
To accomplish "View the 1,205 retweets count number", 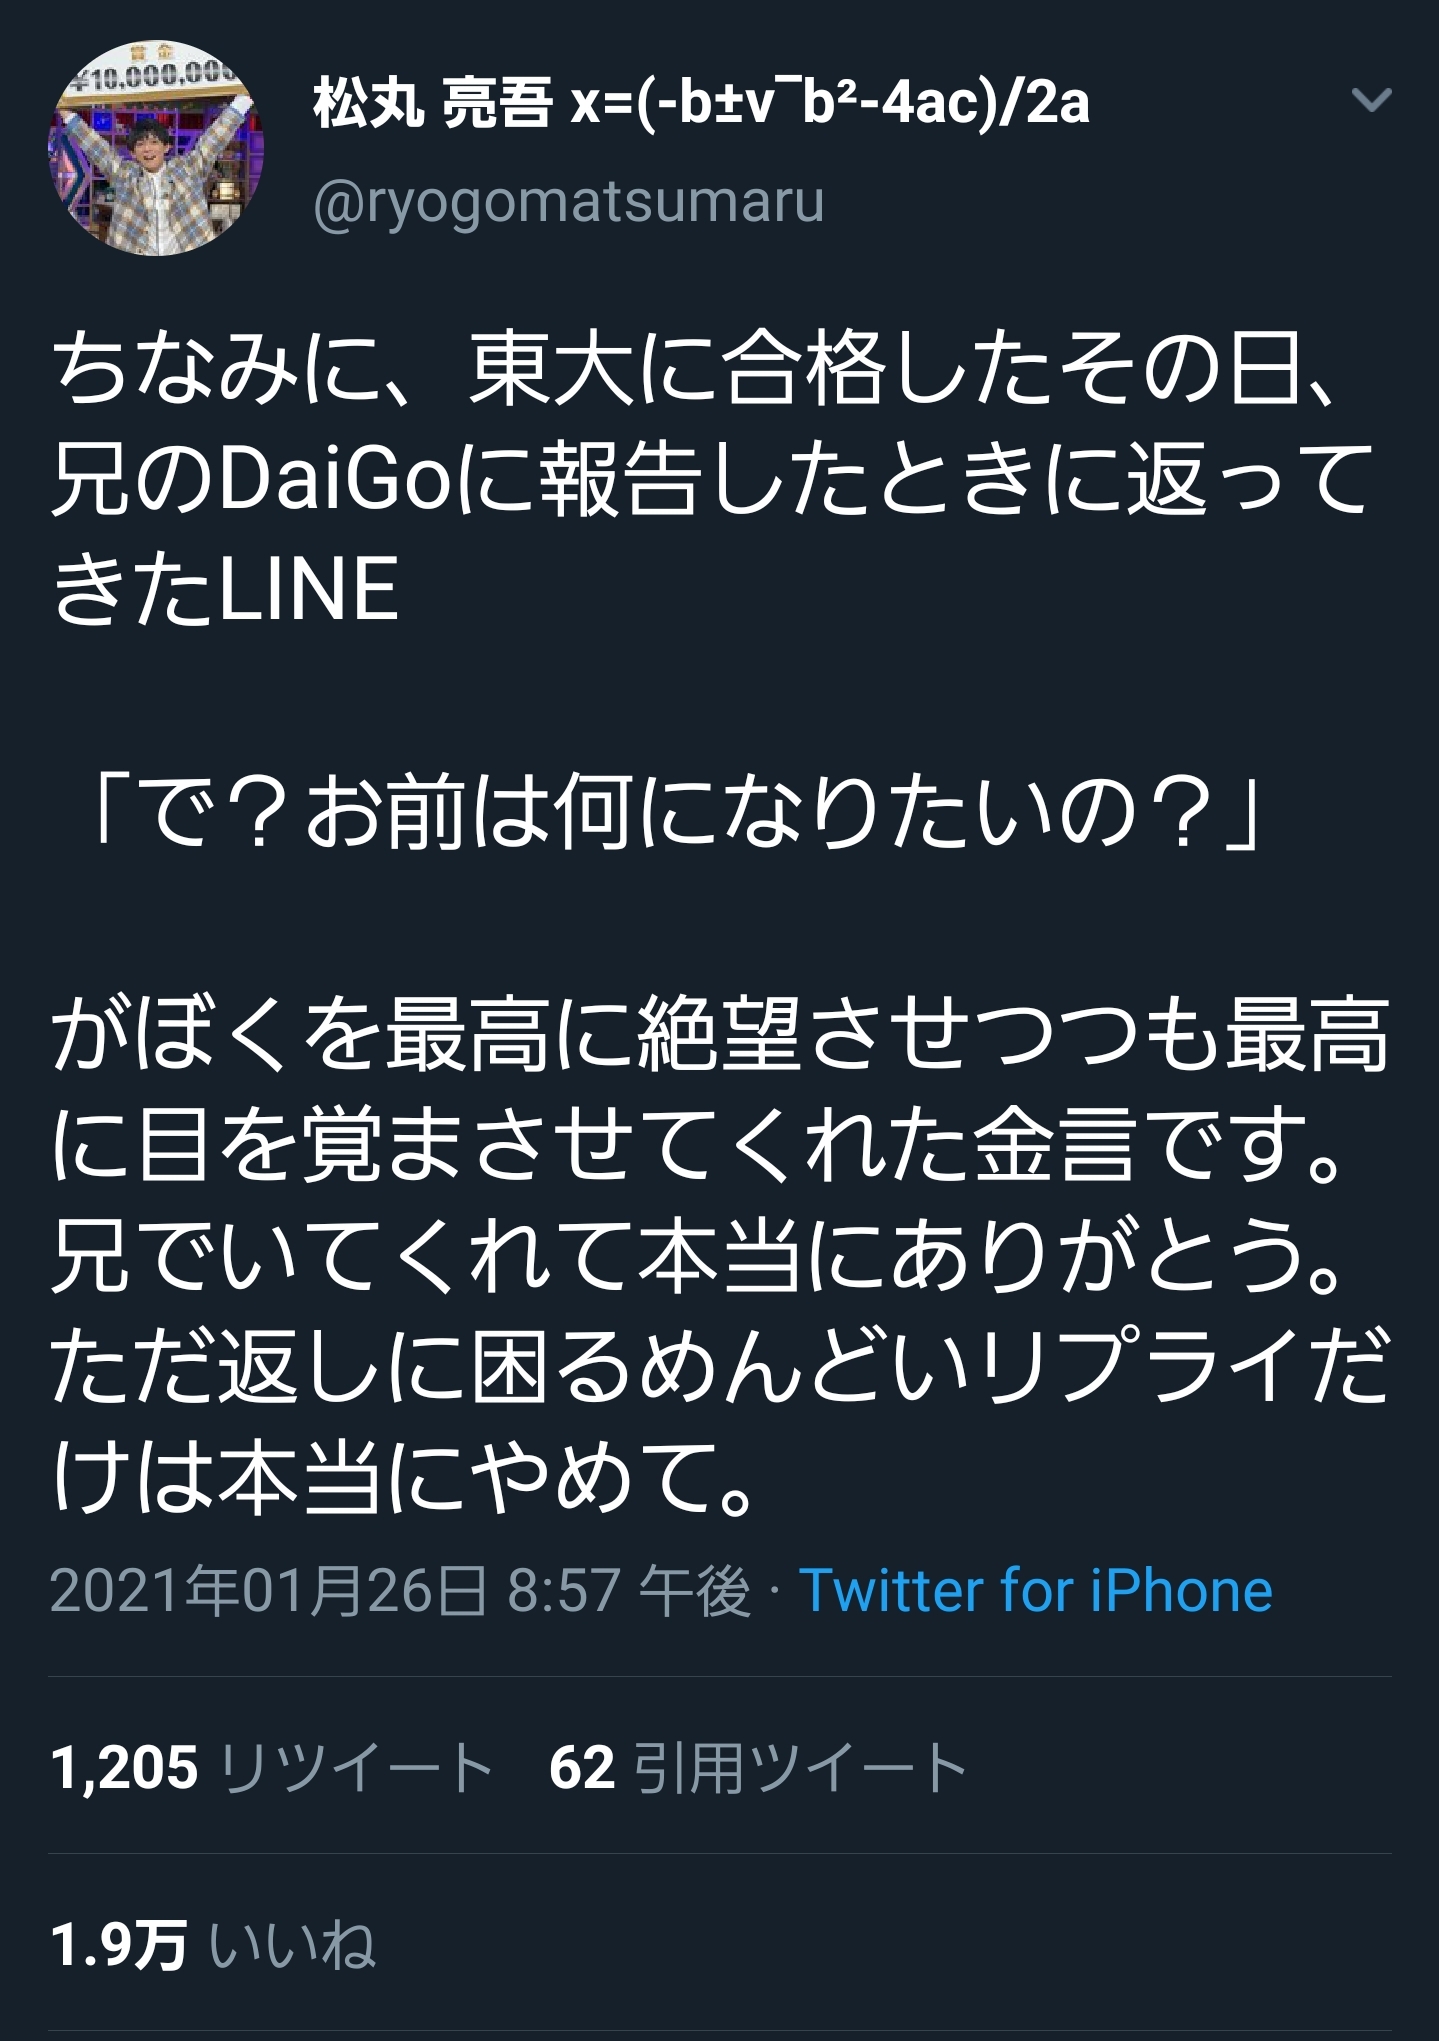I will click(124, 1768).
